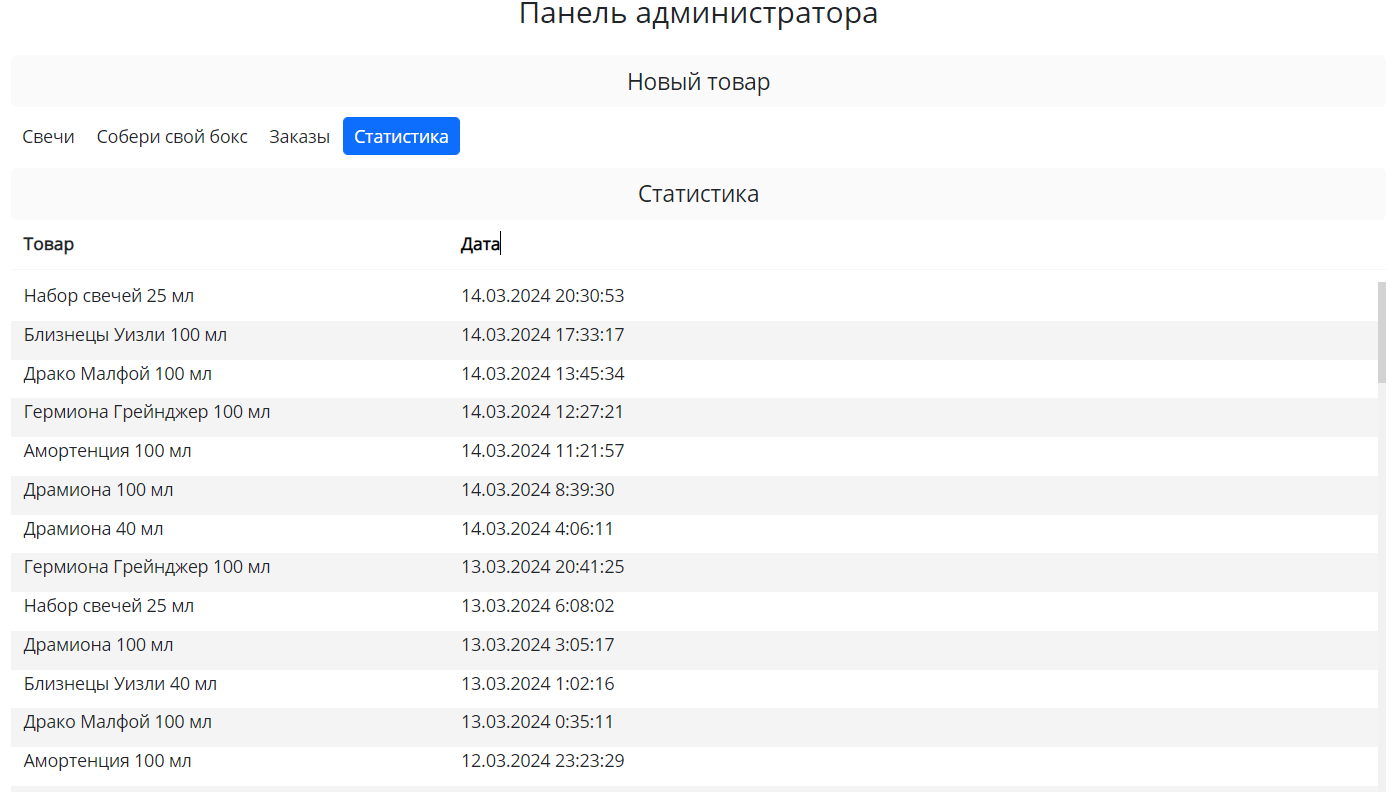Switch to the Собери свой бокс tab

tap(172, 137)
